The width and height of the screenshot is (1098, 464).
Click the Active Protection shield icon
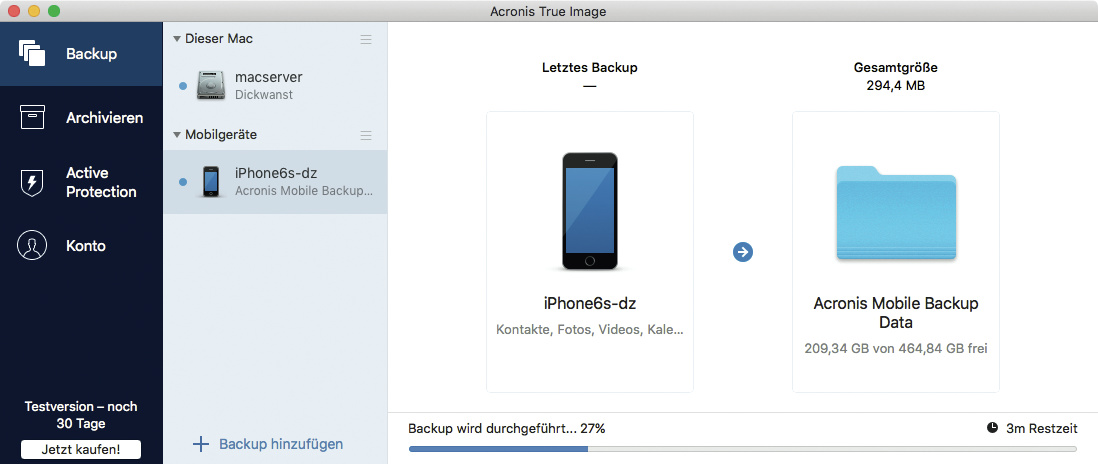coord(32,182)
